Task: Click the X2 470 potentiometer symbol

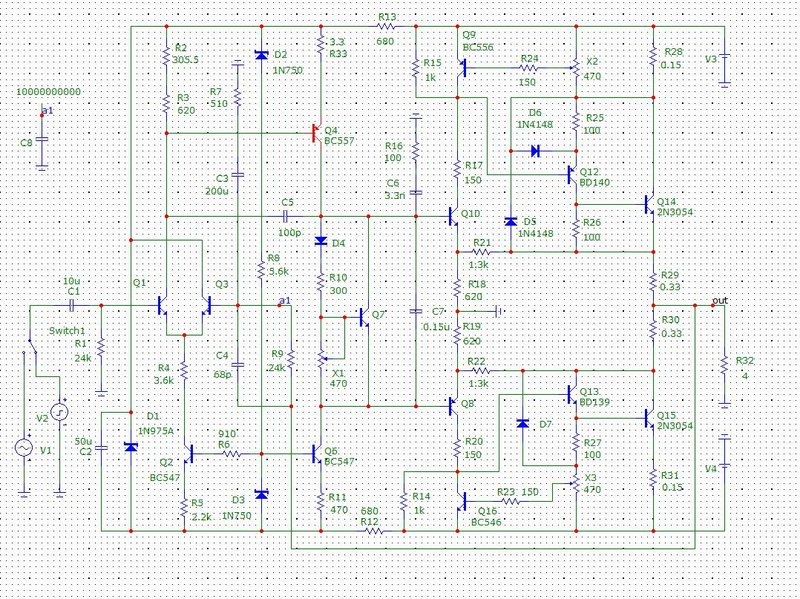Action: [x=576, y=67]
